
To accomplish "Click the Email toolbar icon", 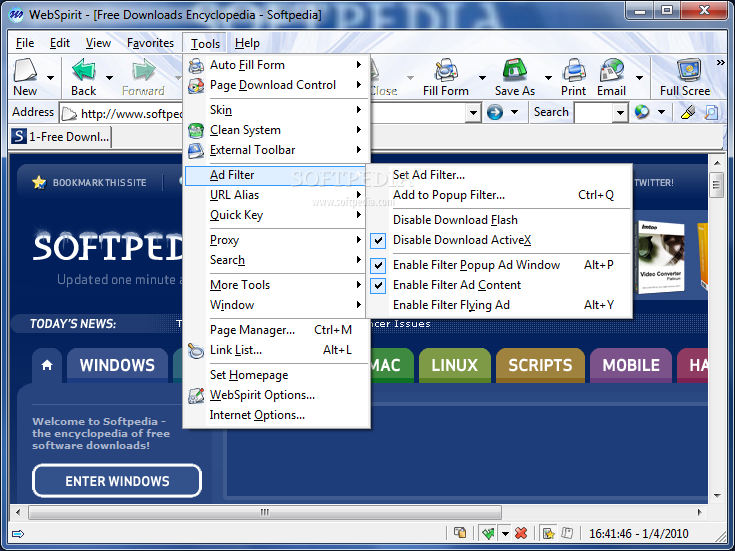I will tap(611, 70).
